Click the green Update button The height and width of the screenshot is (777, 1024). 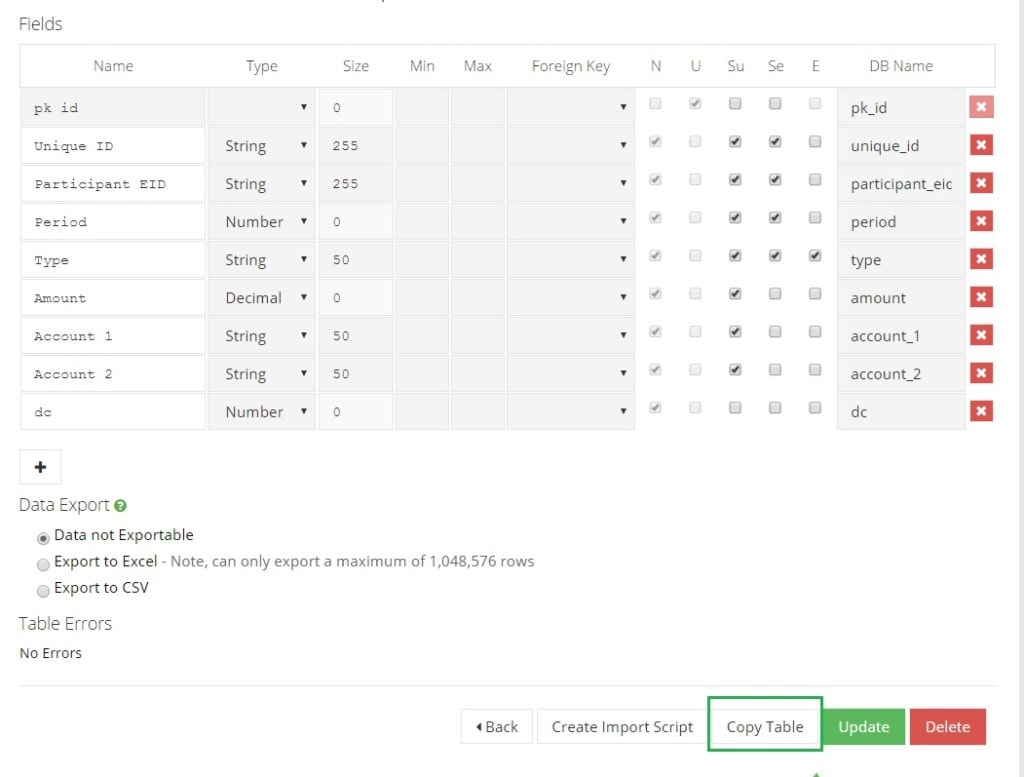[x=863, y=727]
